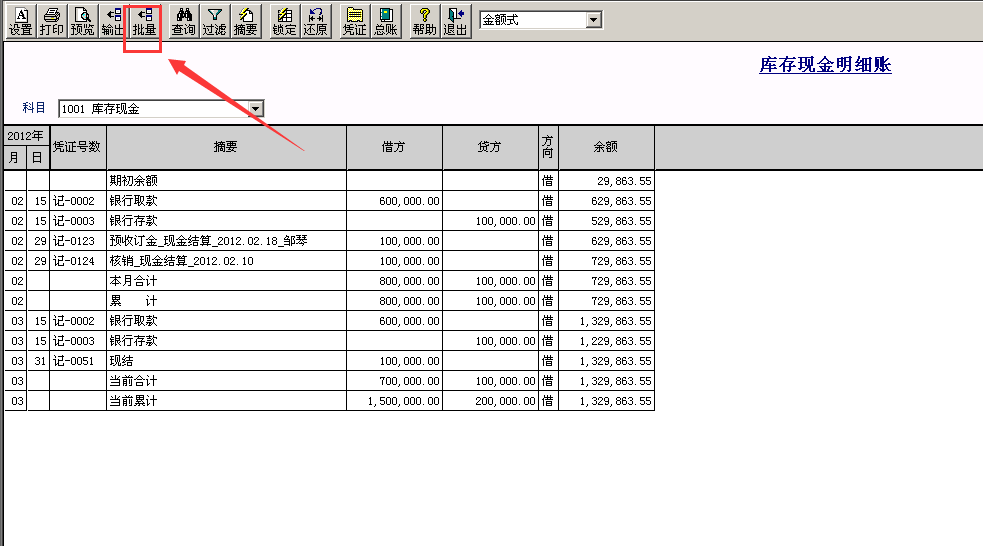The image size is (983, 546).
Task: Click the 库存现金明细账 title link
Action: point(825,65)
